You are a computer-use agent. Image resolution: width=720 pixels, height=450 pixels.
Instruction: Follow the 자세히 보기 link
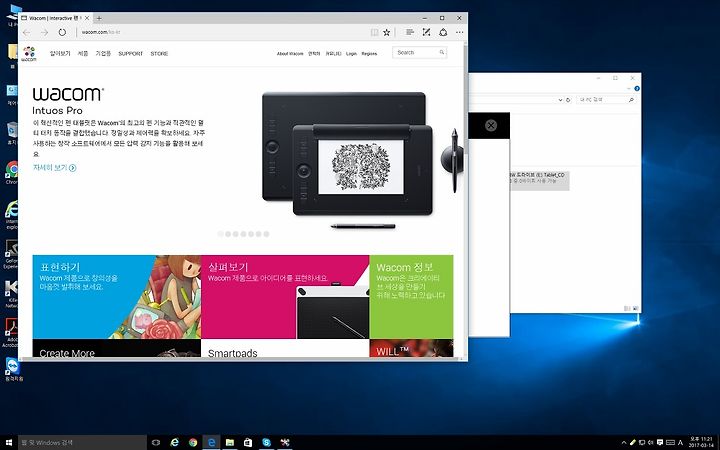pyautogui.click(x=54, y=168)
